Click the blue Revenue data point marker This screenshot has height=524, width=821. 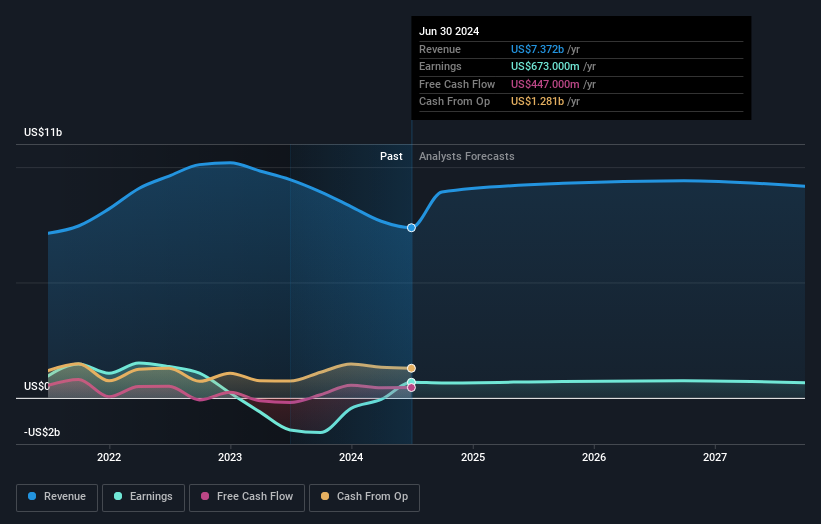coord(412,228)
